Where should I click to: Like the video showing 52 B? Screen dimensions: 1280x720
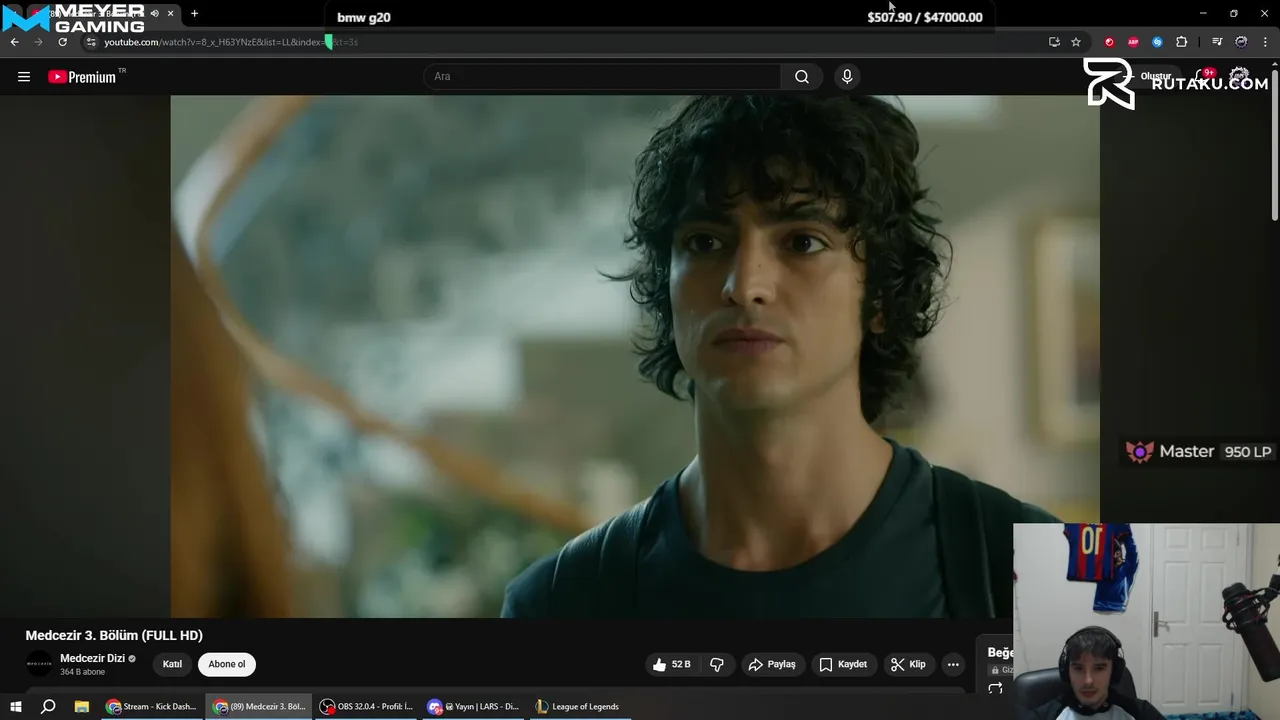point(672,664)
